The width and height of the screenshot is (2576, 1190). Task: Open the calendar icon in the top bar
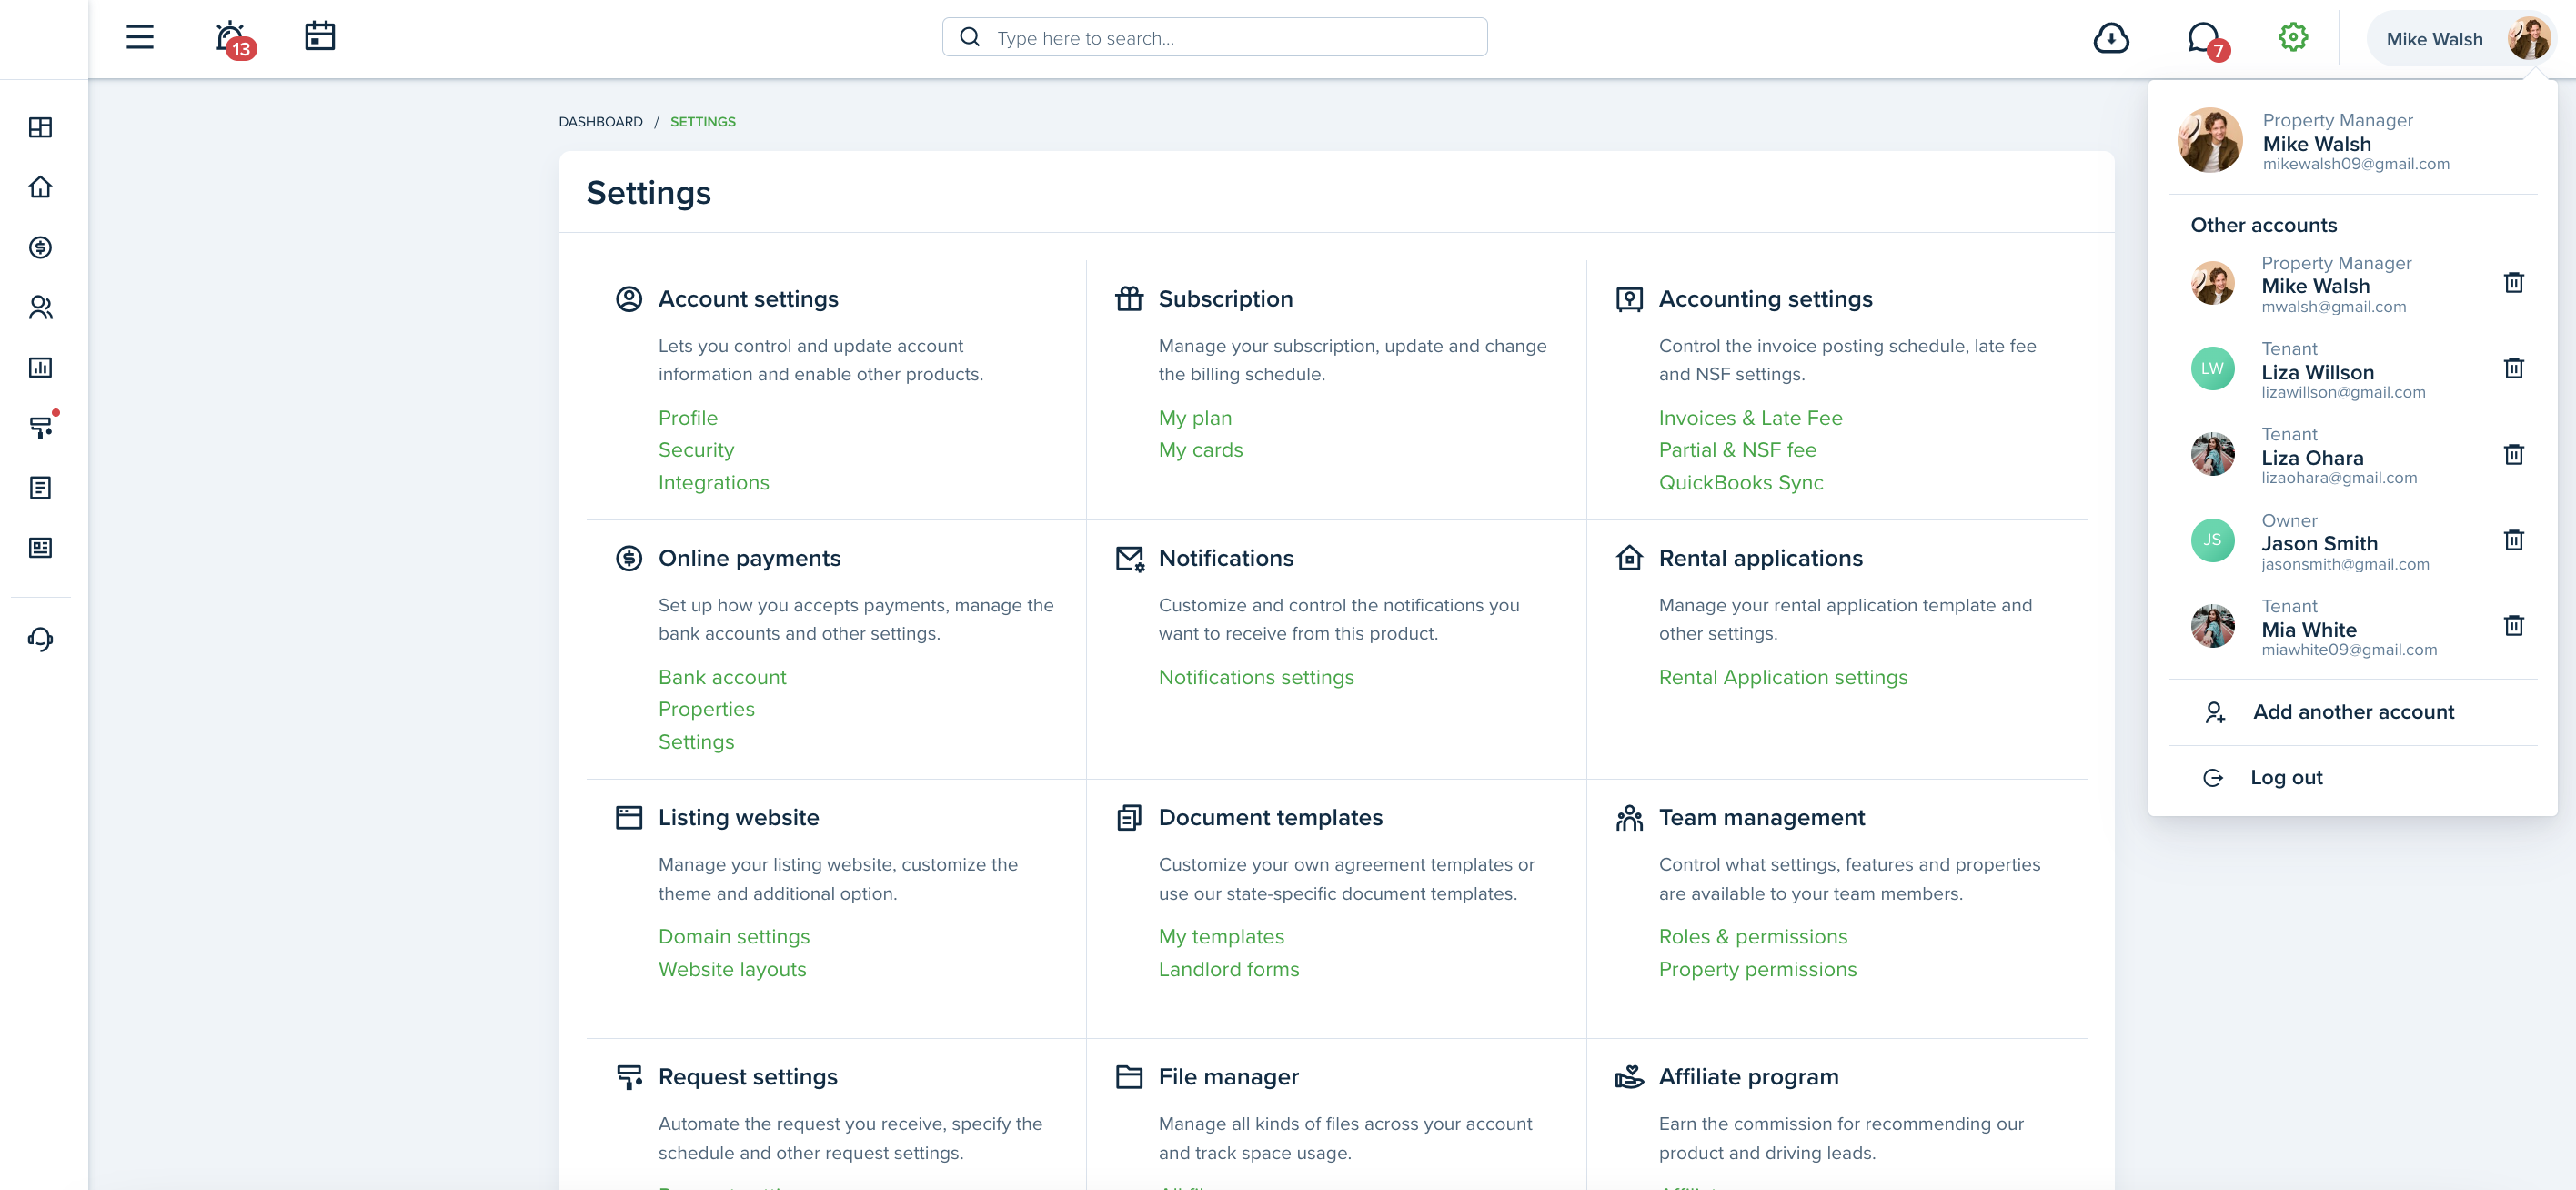tap(320, 36)
